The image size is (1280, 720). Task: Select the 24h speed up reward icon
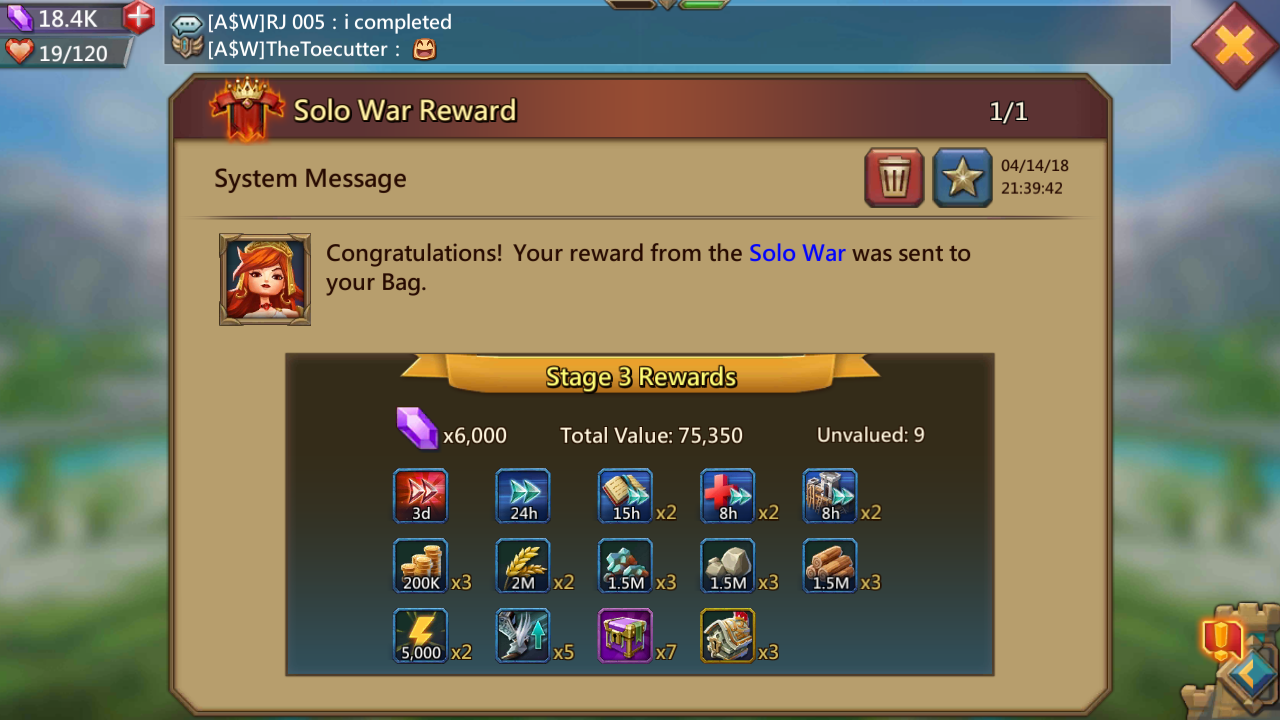523,496
